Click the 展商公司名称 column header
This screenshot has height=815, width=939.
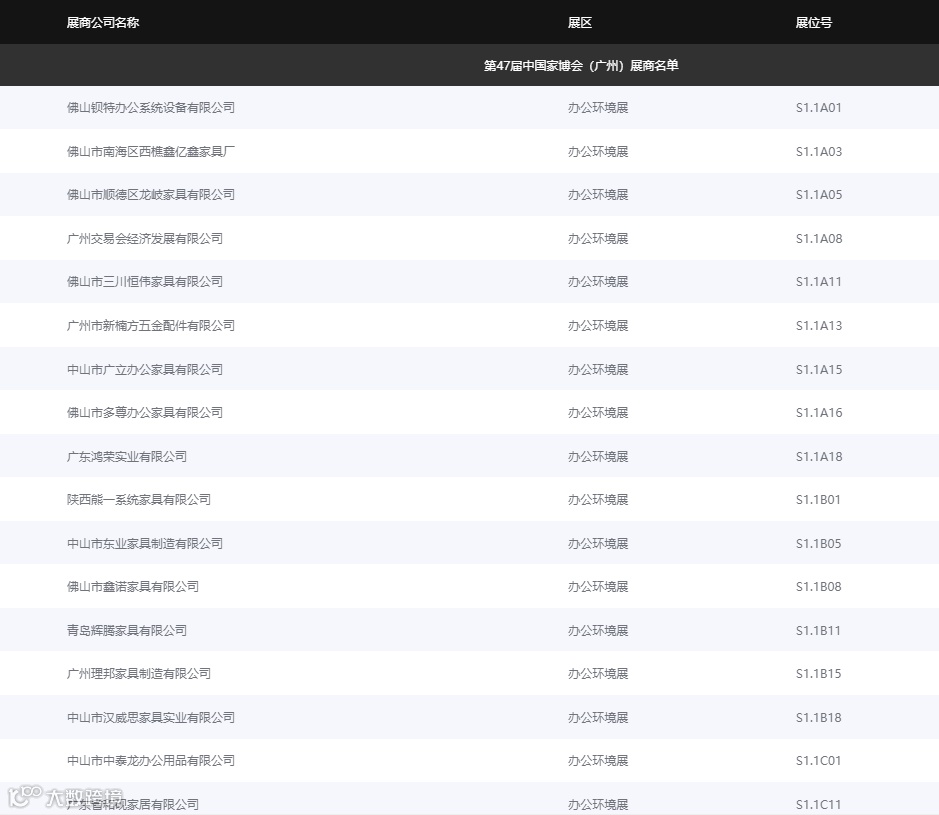103,23
